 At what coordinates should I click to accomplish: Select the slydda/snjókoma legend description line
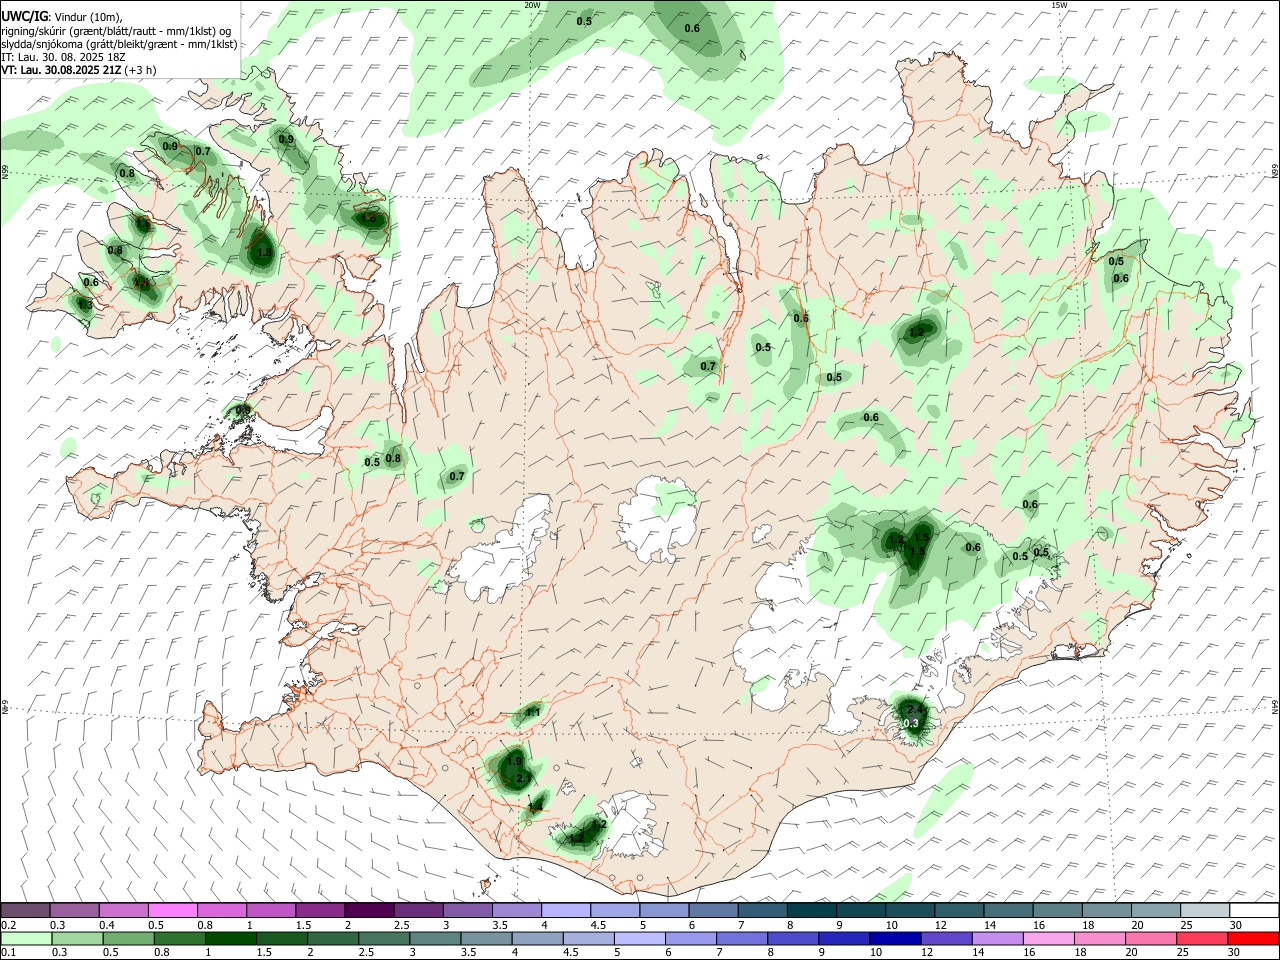[119, 44]
